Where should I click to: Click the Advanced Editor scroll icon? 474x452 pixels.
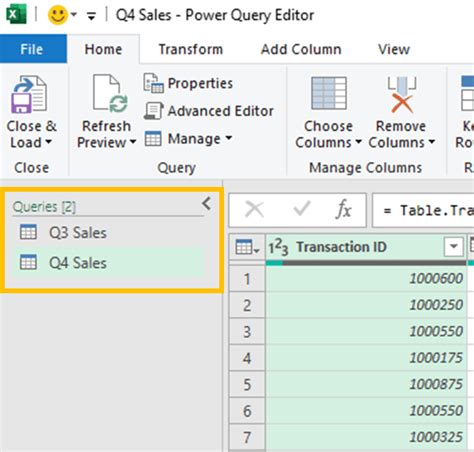[x=153, y=111]
